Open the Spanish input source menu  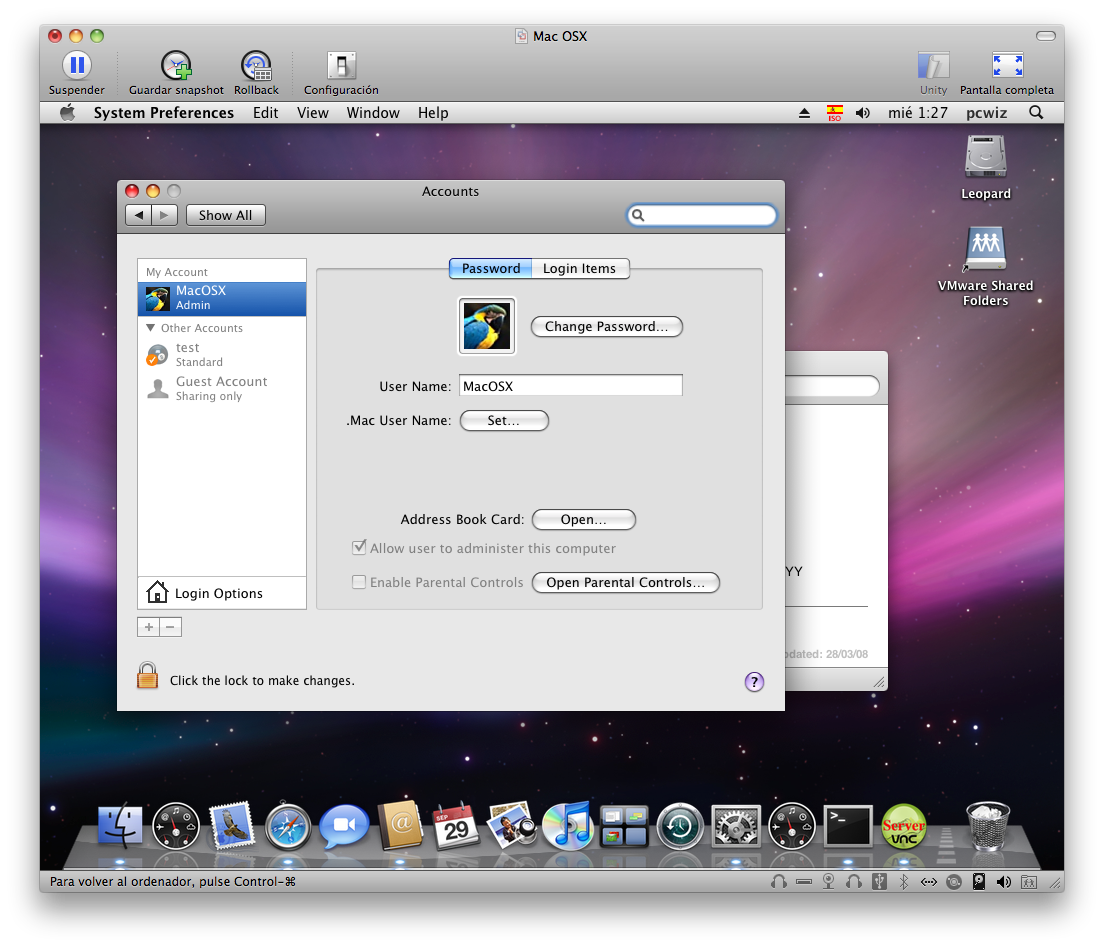coord(834,113)
